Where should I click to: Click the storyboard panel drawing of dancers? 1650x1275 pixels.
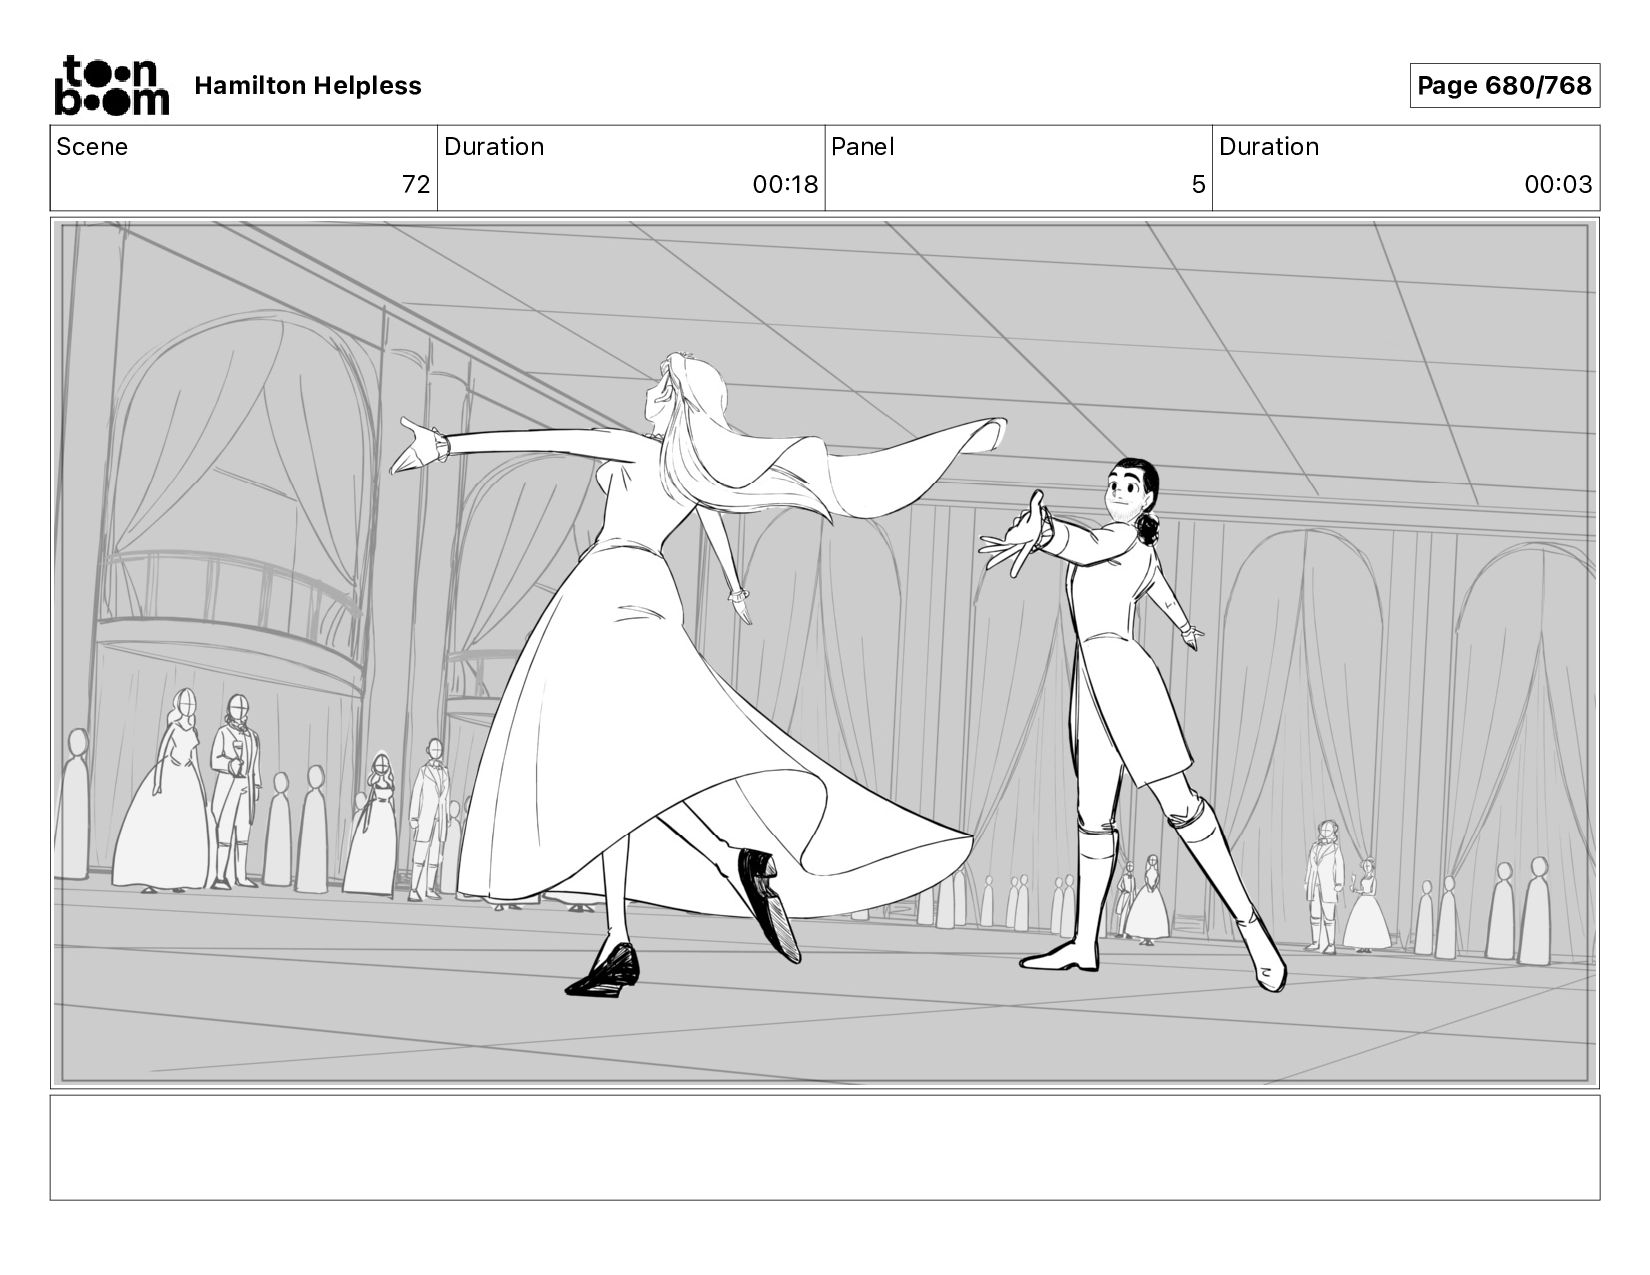click(x=825, y=653)
